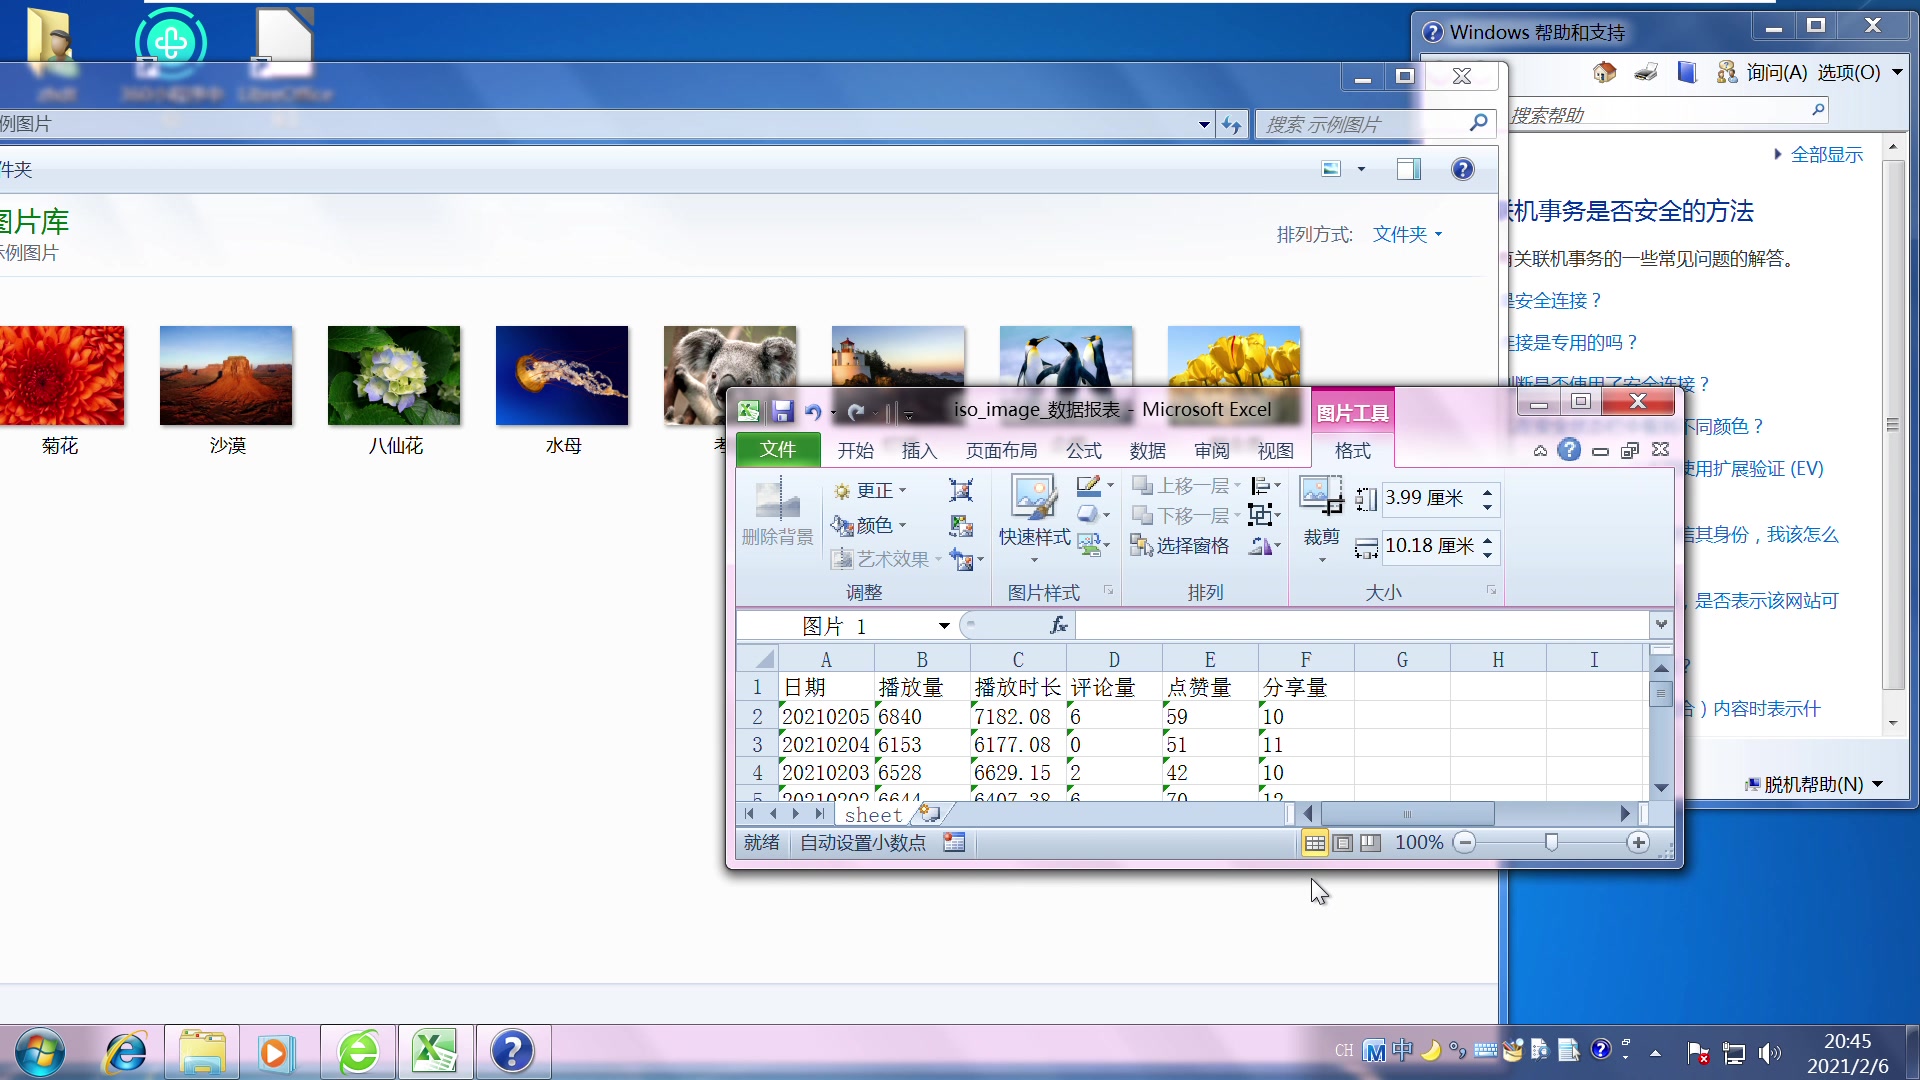1920x1080 pixels.
Task: Expand the 大小 (Size) group launcher
Action: tap(1490, 592)
